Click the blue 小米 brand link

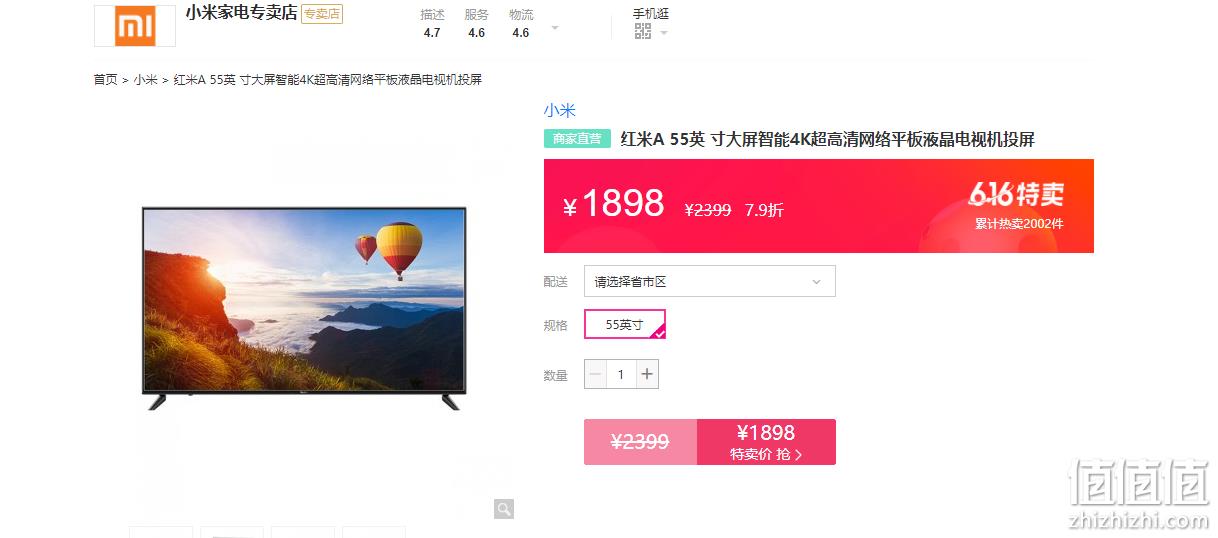point(560,110)
